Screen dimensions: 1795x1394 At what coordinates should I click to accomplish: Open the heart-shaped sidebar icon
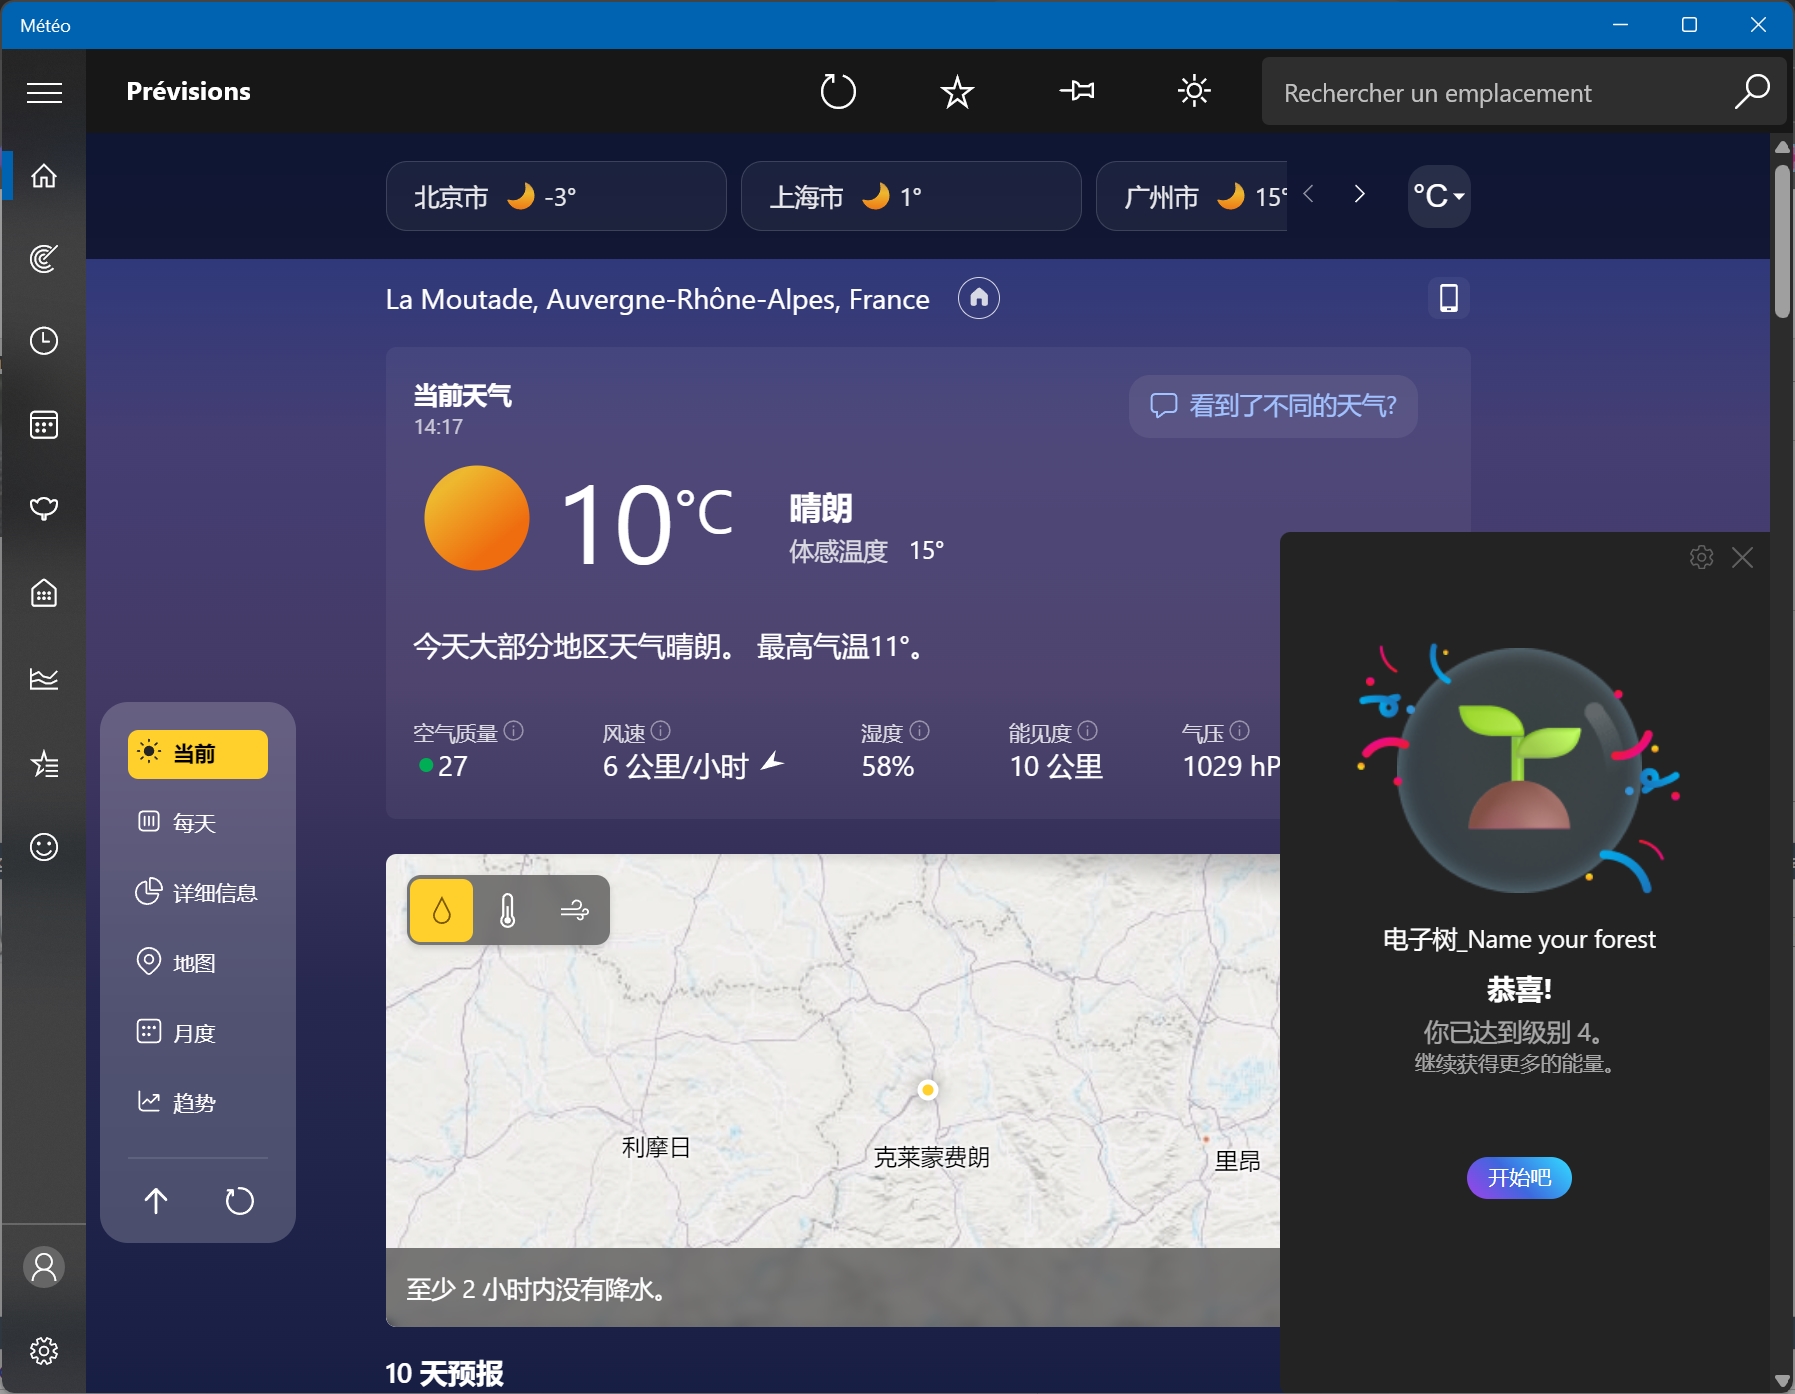pos(44,509)
